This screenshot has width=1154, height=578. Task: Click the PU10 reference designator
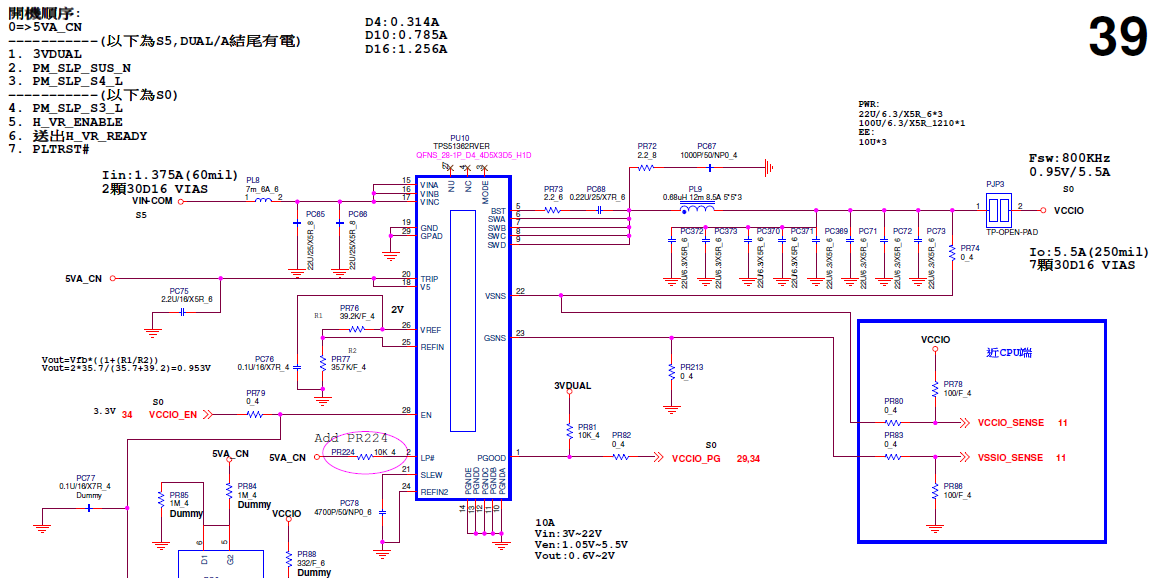(x=460, y=138)
